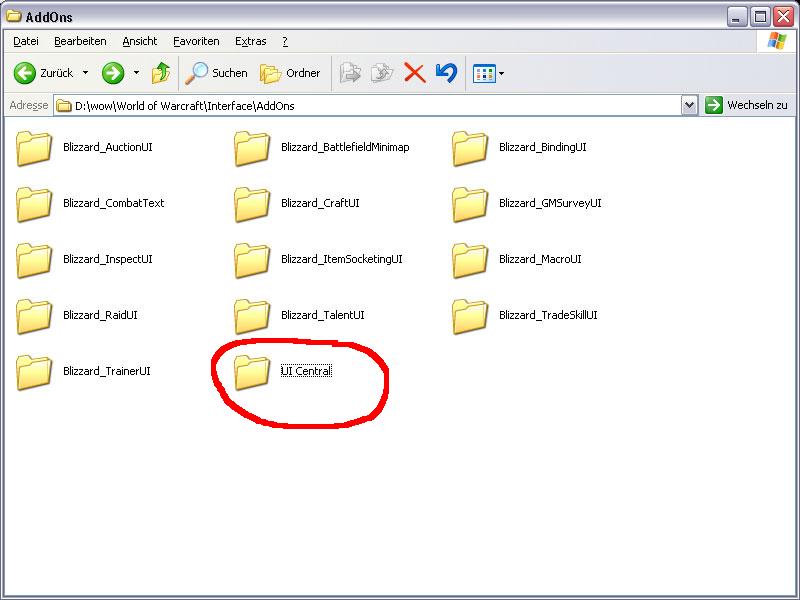Viewport: 800px width, 600px height.
Task: Click the UI Central folder name
Action: tap(306, 371)
